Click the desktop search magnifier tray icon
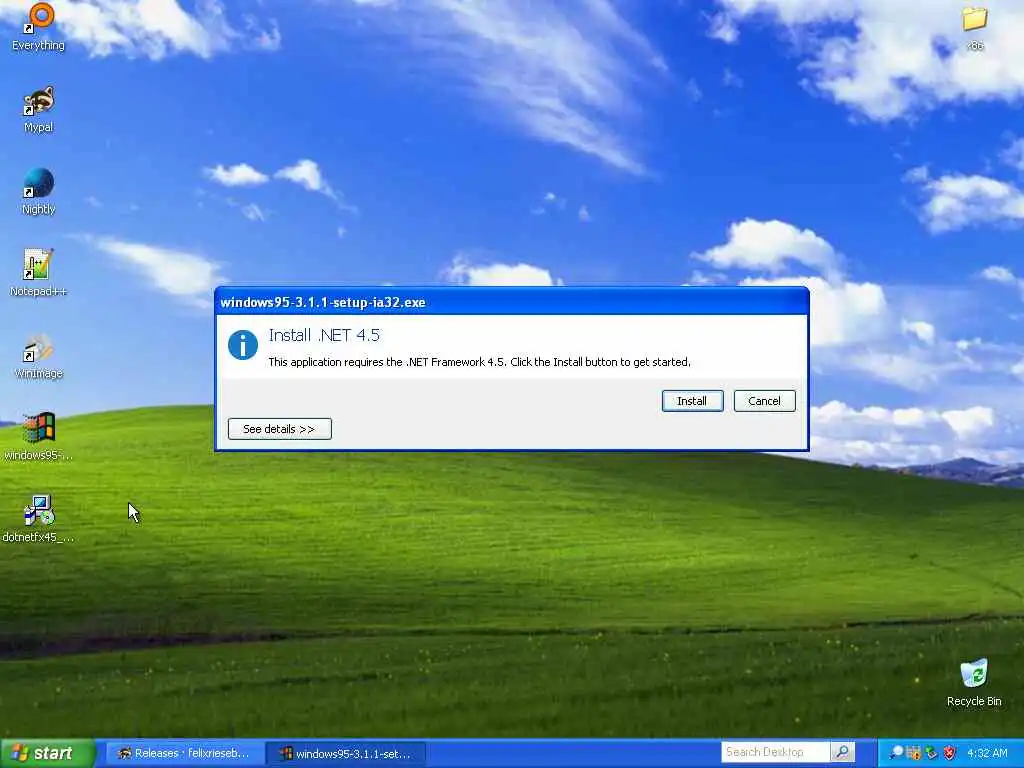 click(x=897, y=753)
